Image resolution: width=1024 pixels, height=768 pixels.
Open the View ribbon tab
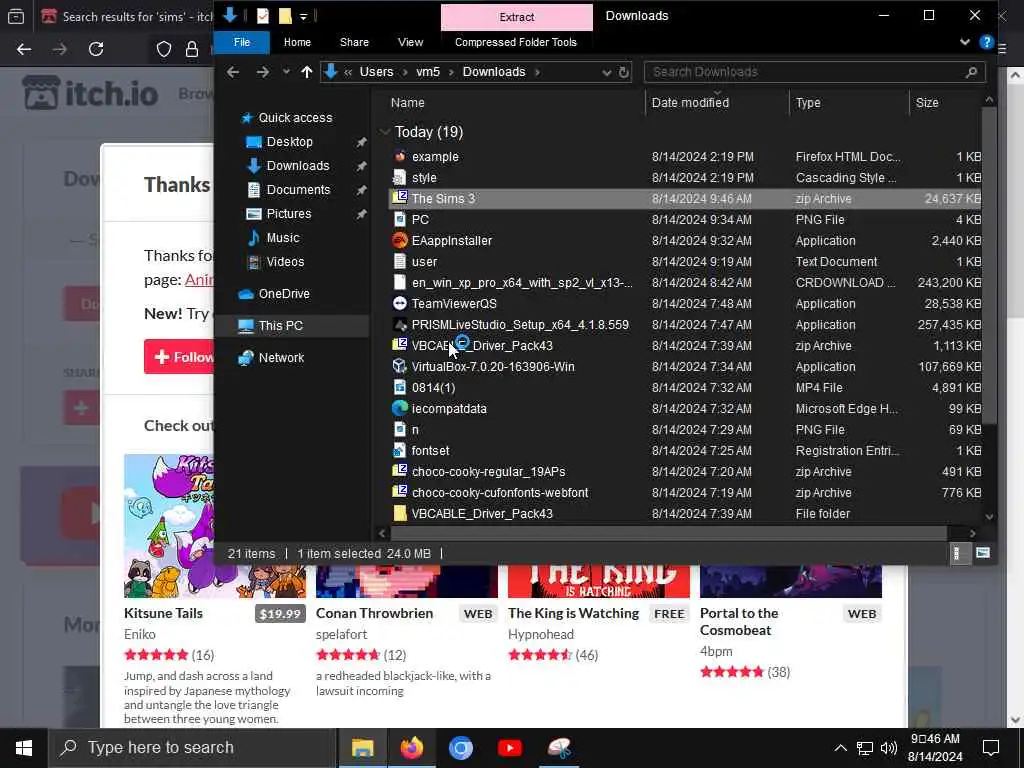point(410,42)
